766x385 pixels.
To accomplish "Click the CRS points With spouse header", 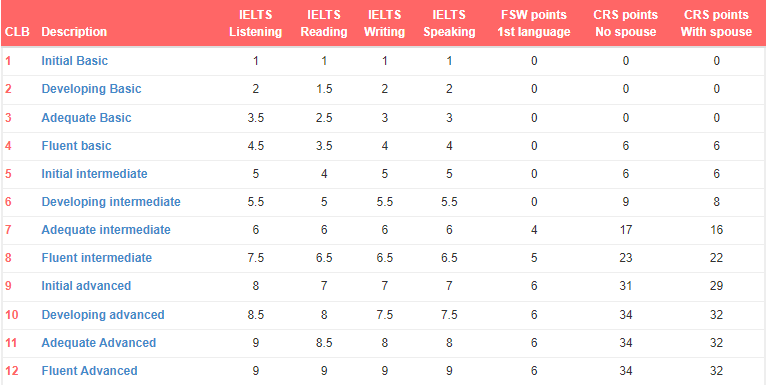I will coord(716,23).
